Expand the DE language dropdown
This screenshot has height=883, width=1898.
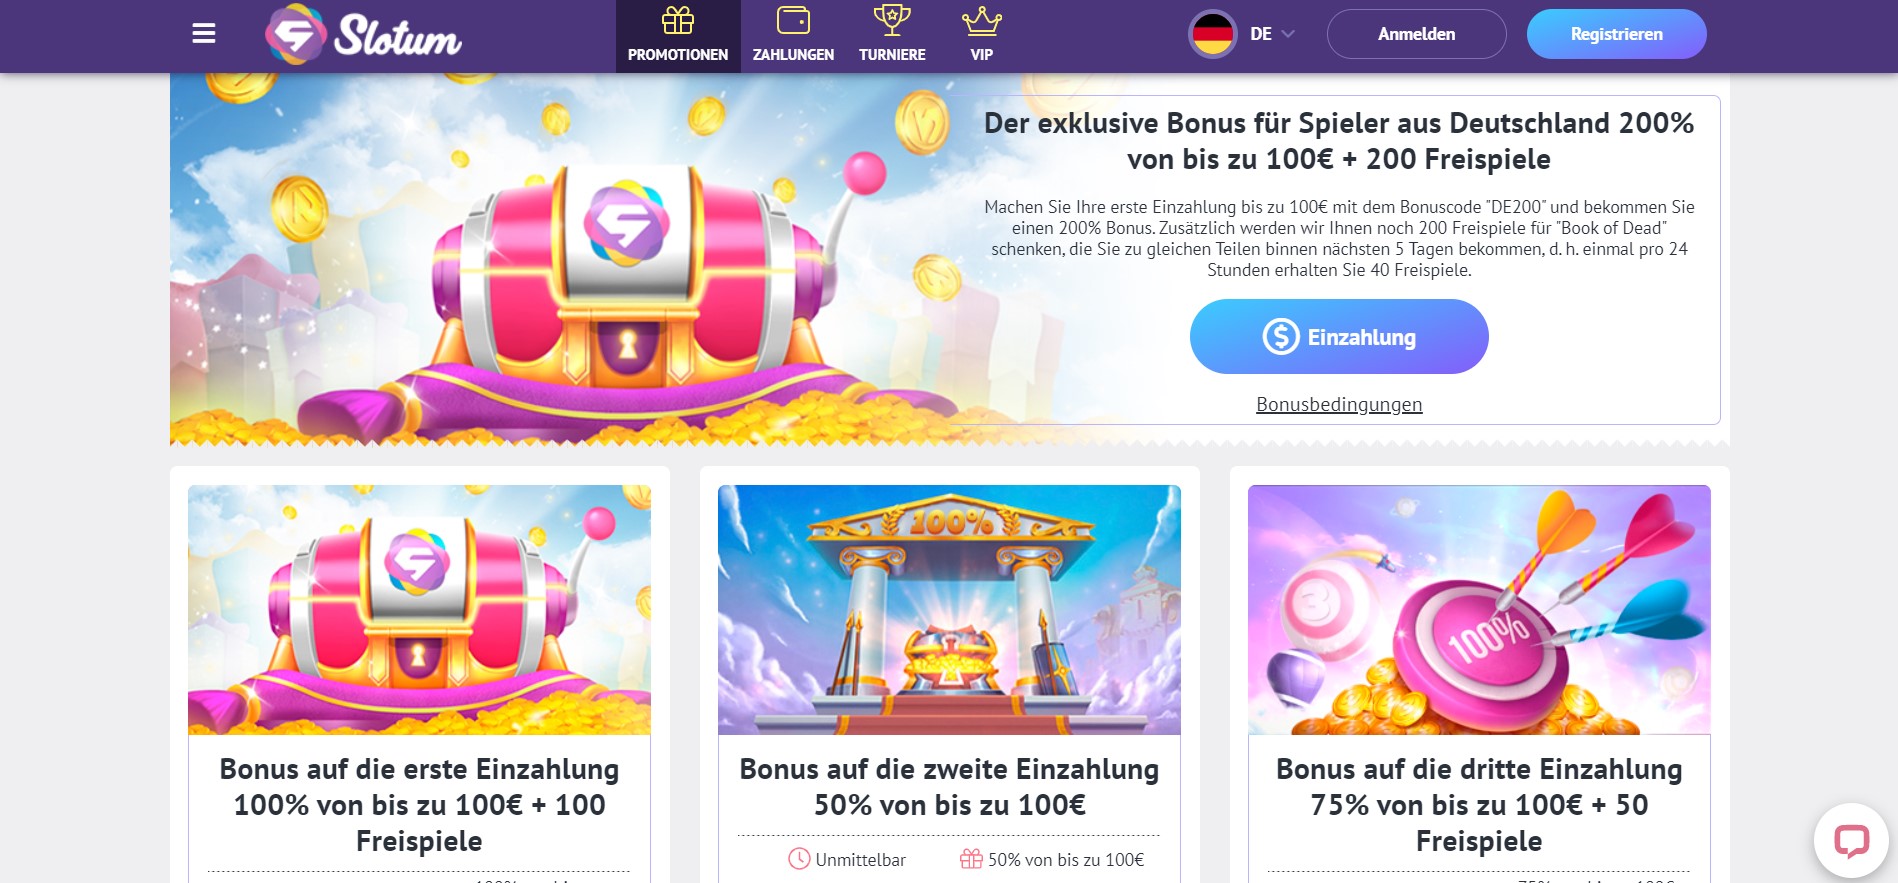pos(1273,34)
